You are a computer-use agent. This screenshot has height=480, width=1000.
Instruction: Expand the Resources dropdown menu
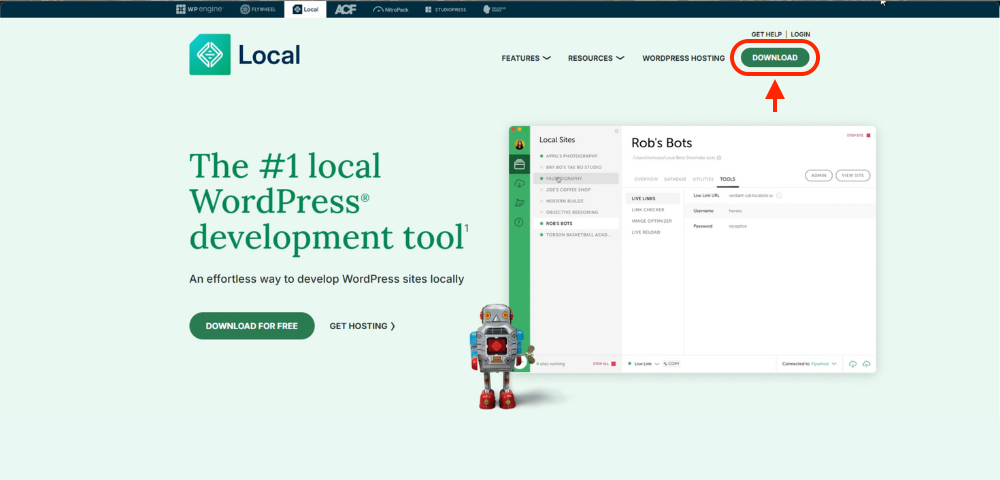tap(596, 58)
